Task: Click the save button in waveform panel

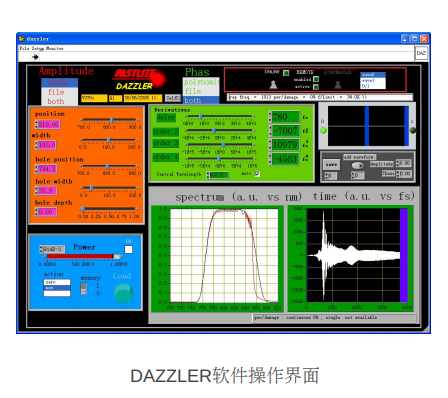Action: (331, 165)
